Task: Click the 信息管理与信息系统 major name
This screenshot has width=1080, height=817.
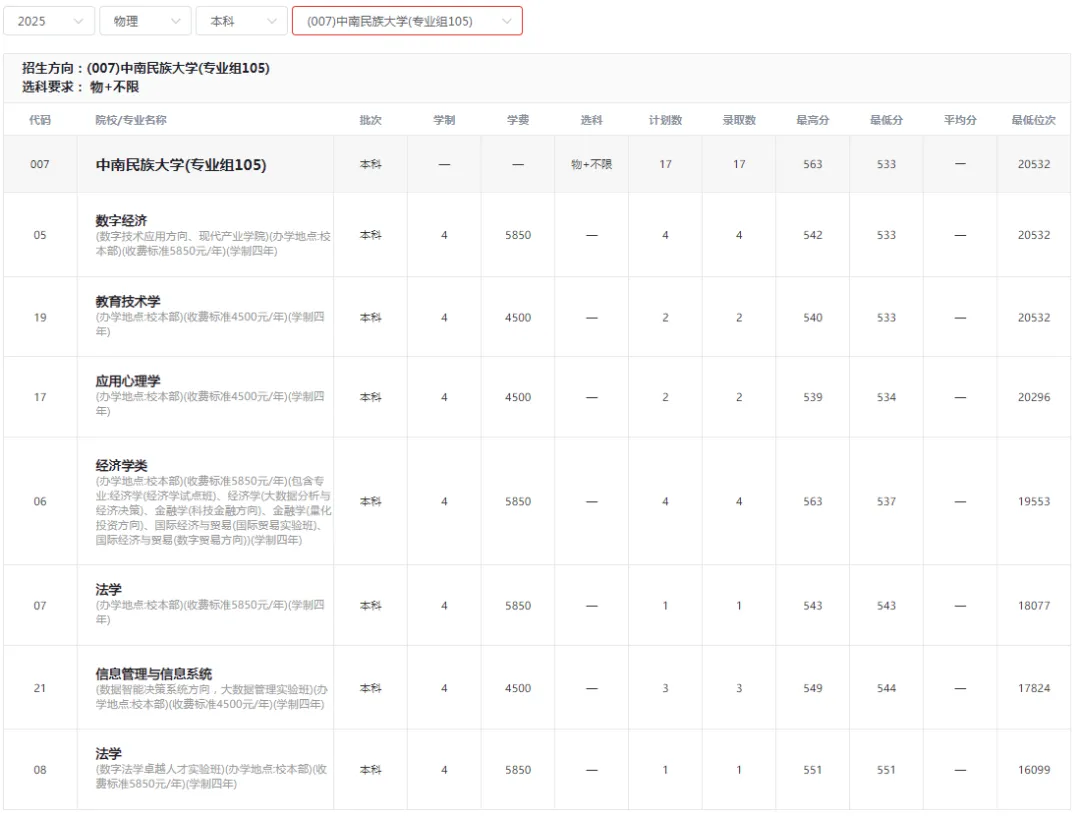Action: (x=154, y=674)
